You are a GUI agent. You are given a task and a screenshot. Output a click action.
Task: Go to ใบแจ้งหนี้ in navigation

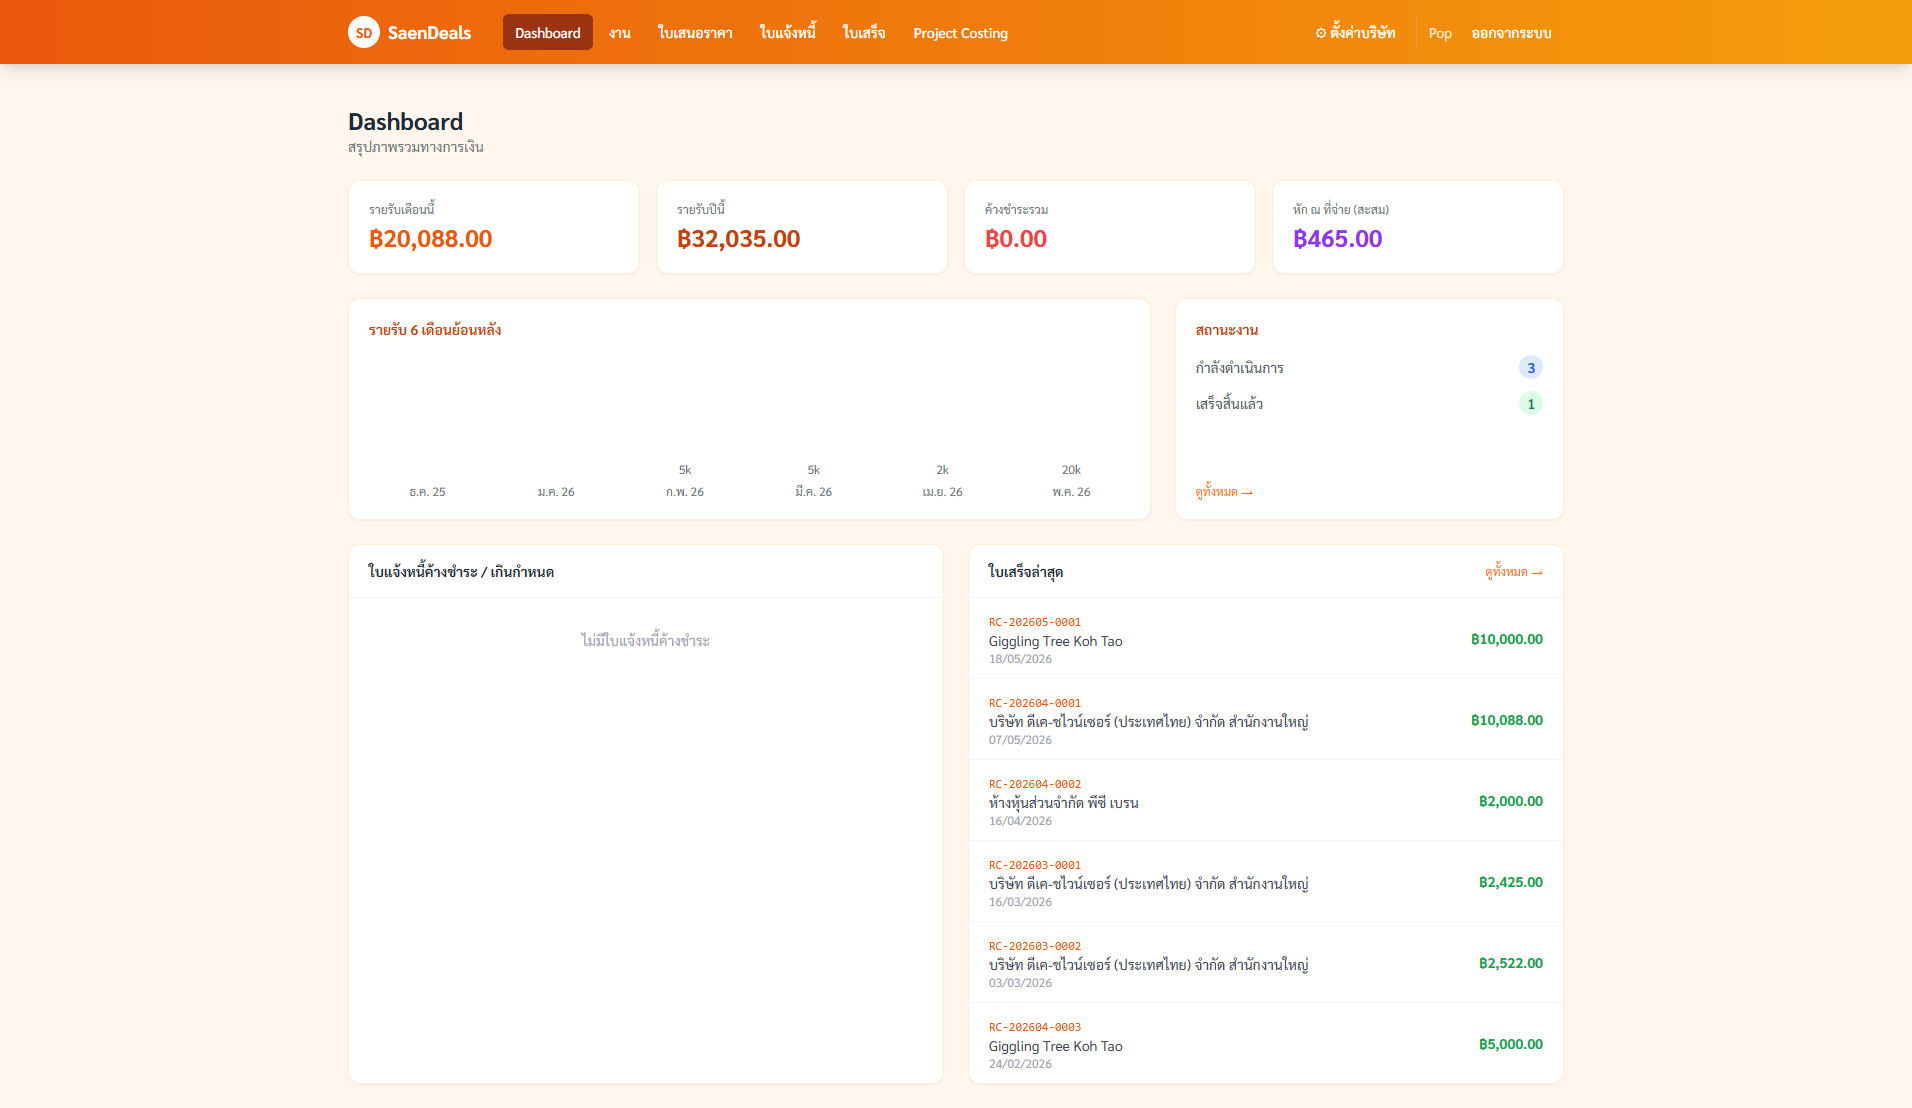788,33
